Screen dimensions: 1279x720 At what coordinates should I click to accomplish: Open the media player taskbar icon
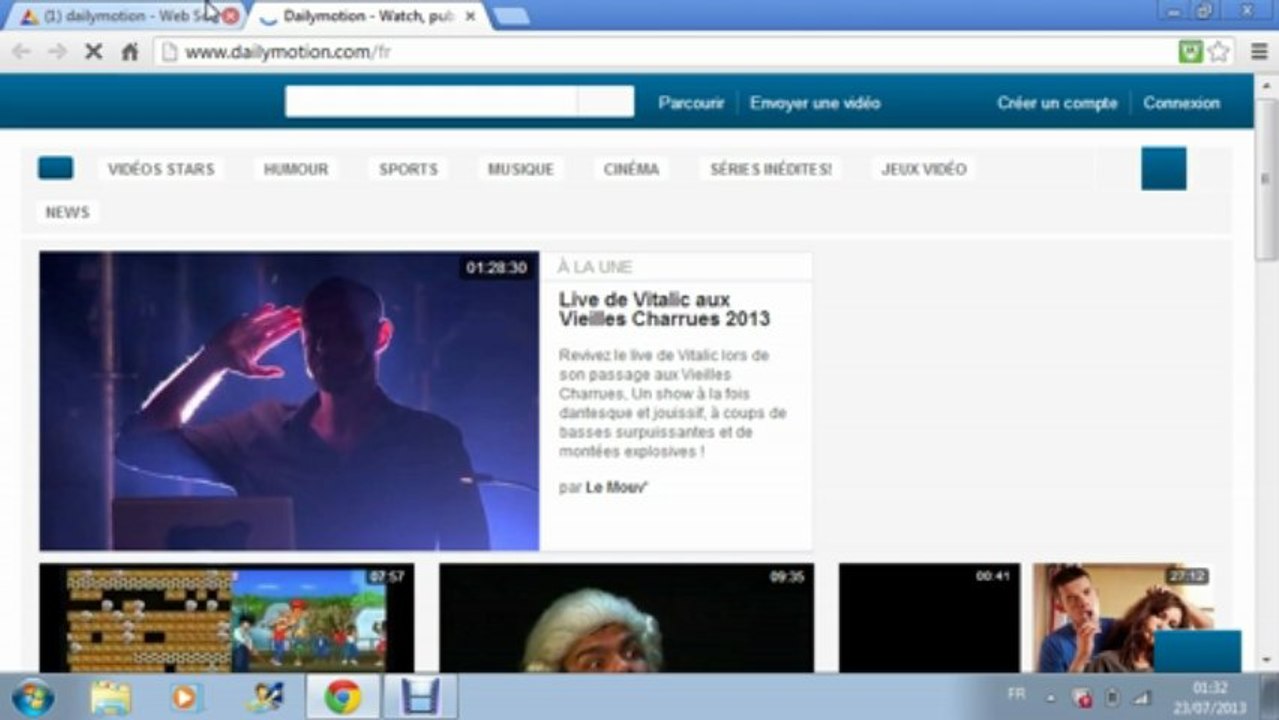coord(186,697)
